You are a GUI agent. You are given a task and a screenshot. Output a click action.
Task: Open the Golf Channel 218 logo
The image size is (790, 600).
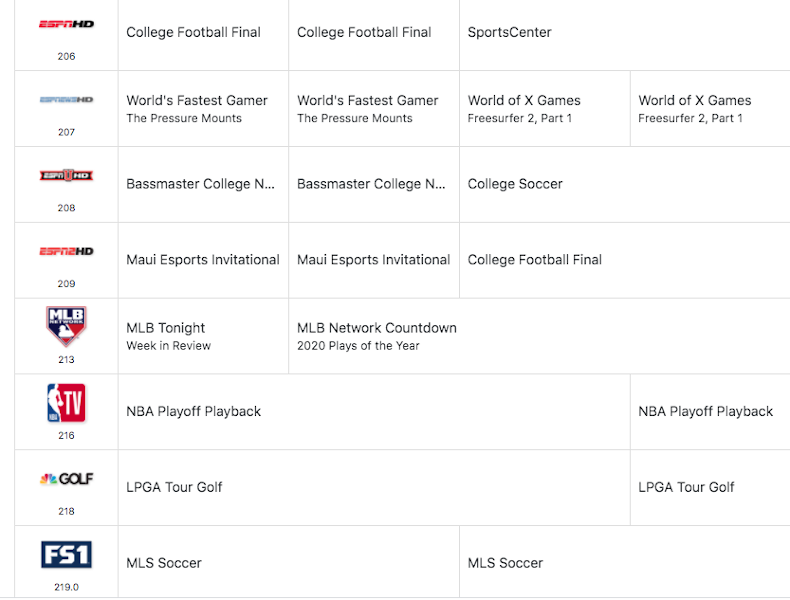coord(66,479)
